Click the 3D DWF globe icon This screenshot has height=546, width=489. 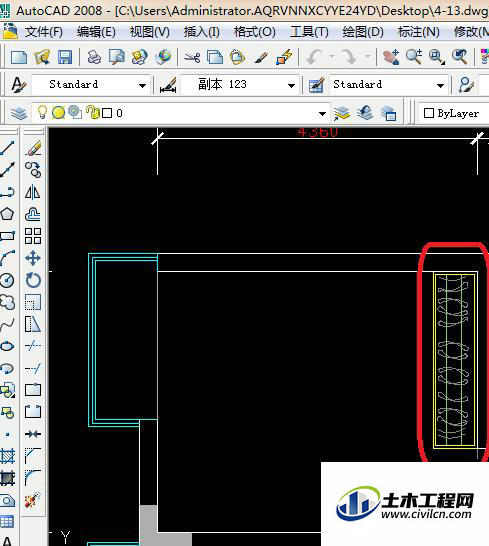pyautogui.click(x=163, y=57)
